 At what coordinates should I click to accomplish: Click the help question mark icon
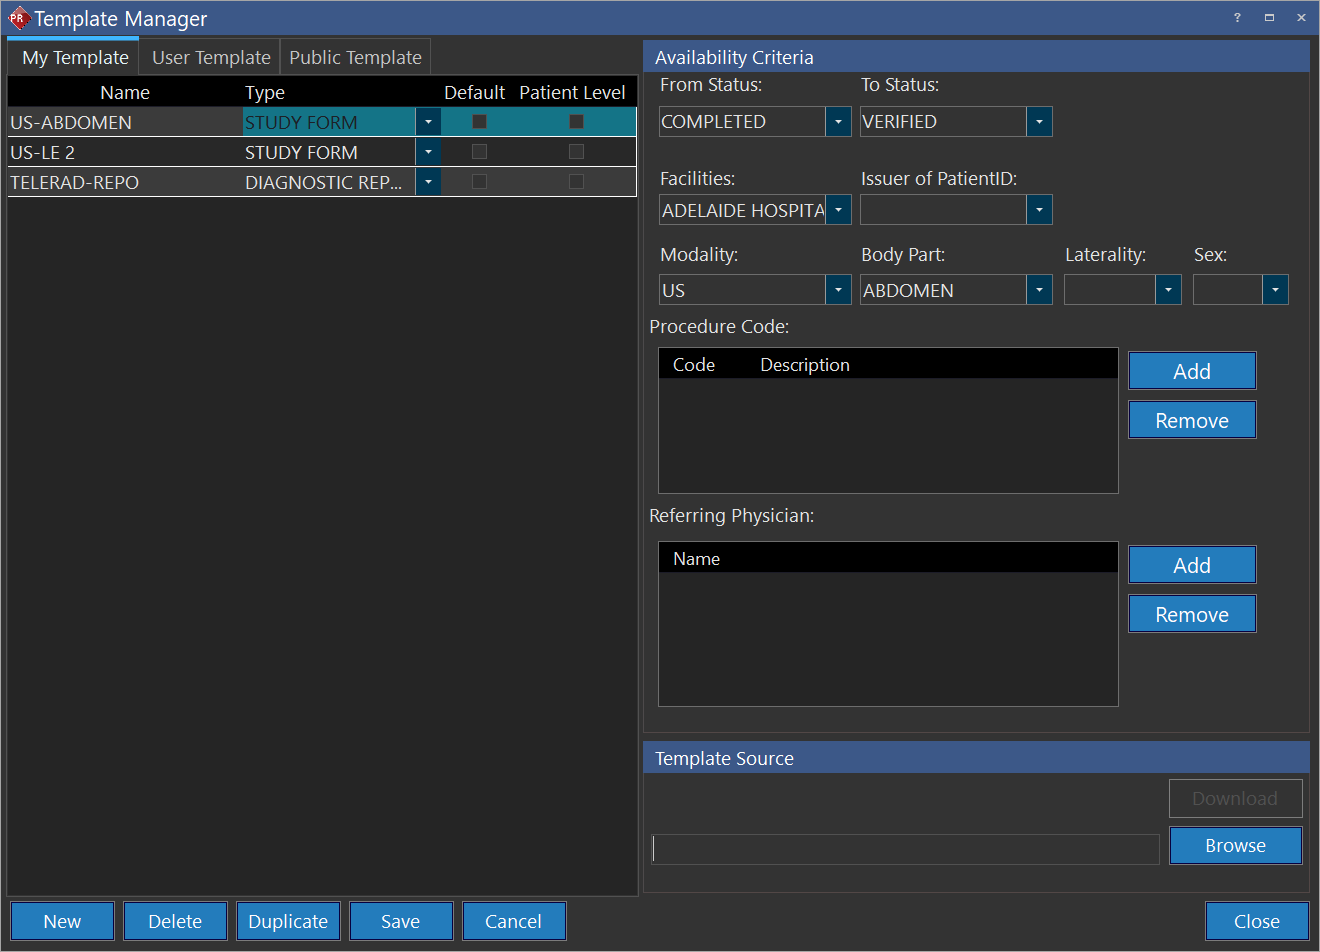[x=1237, y=18]
